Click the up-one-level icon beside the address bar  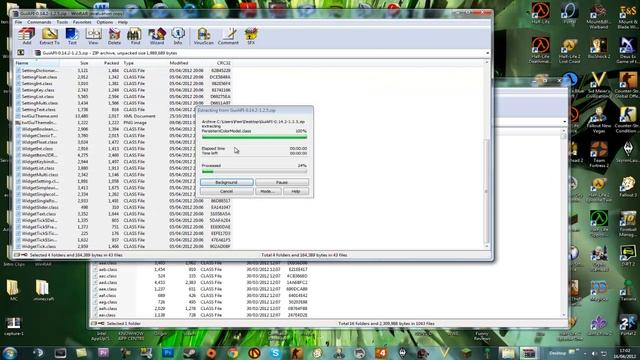(20, 53)
